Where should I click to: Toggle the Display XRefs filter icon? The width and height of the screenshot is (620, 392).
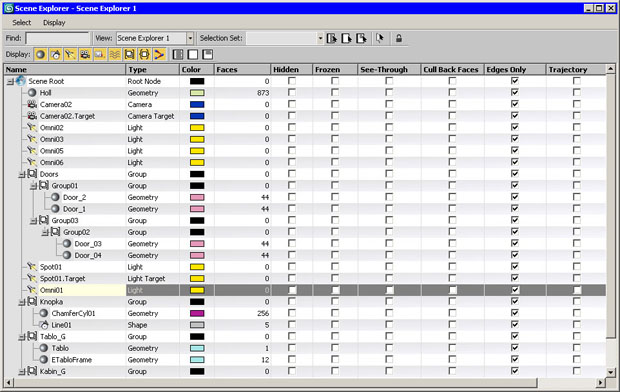coord(144,54)
